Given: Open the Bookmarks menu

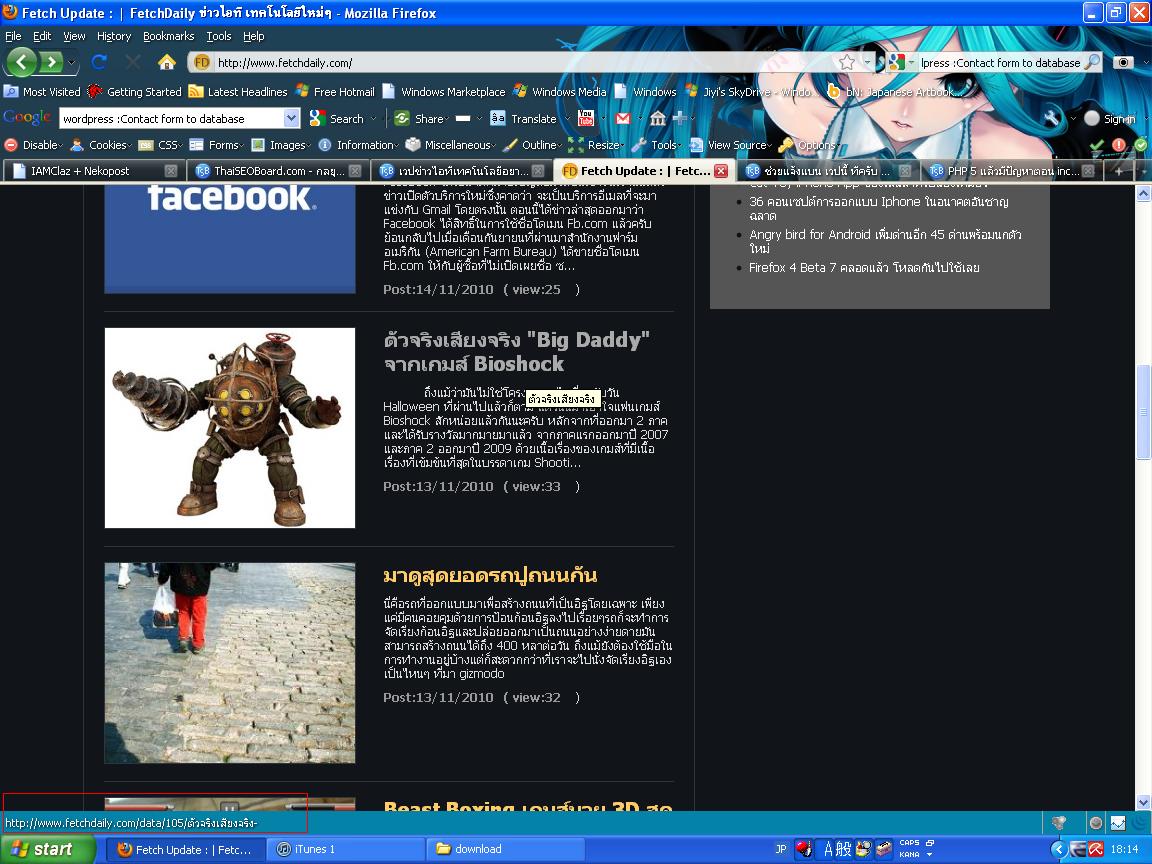Looking at the screenshot, I should coord(168,36).
